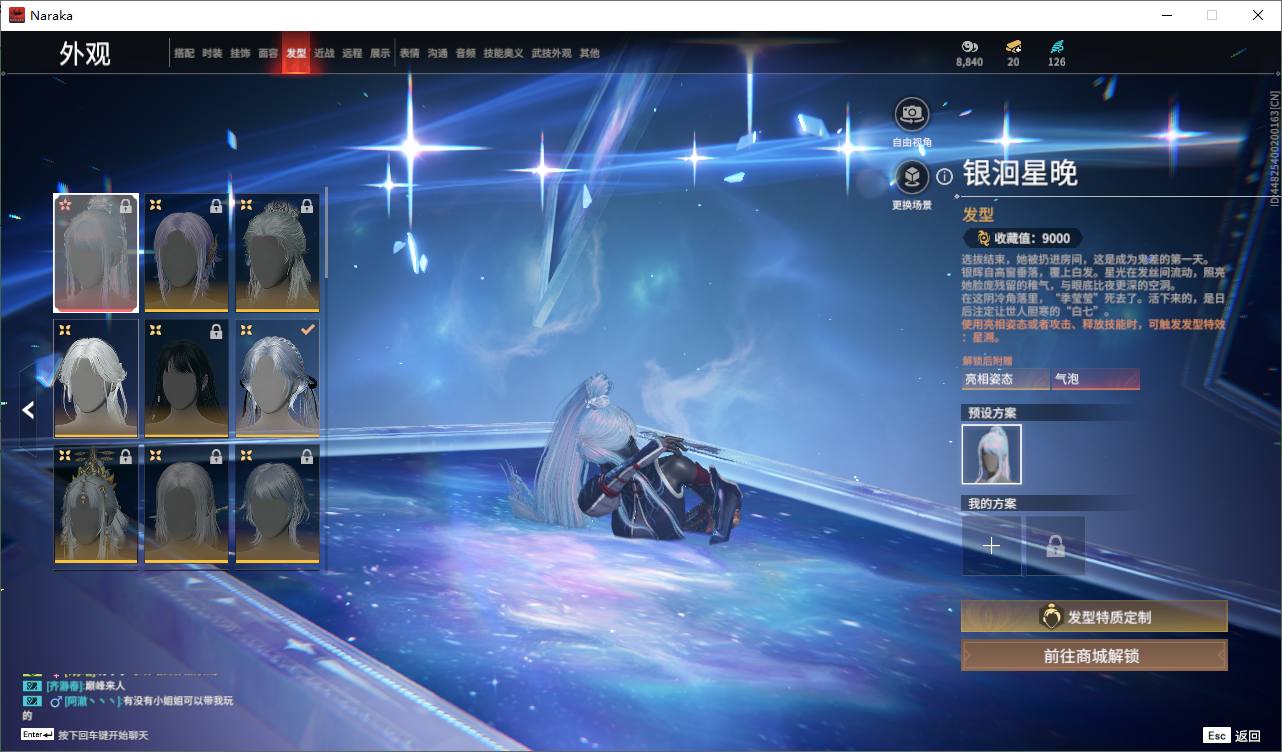The width and height of the screenshot is (1282, 752).
Task: Open the 面容 tab
Action: (x=268, y=53)
